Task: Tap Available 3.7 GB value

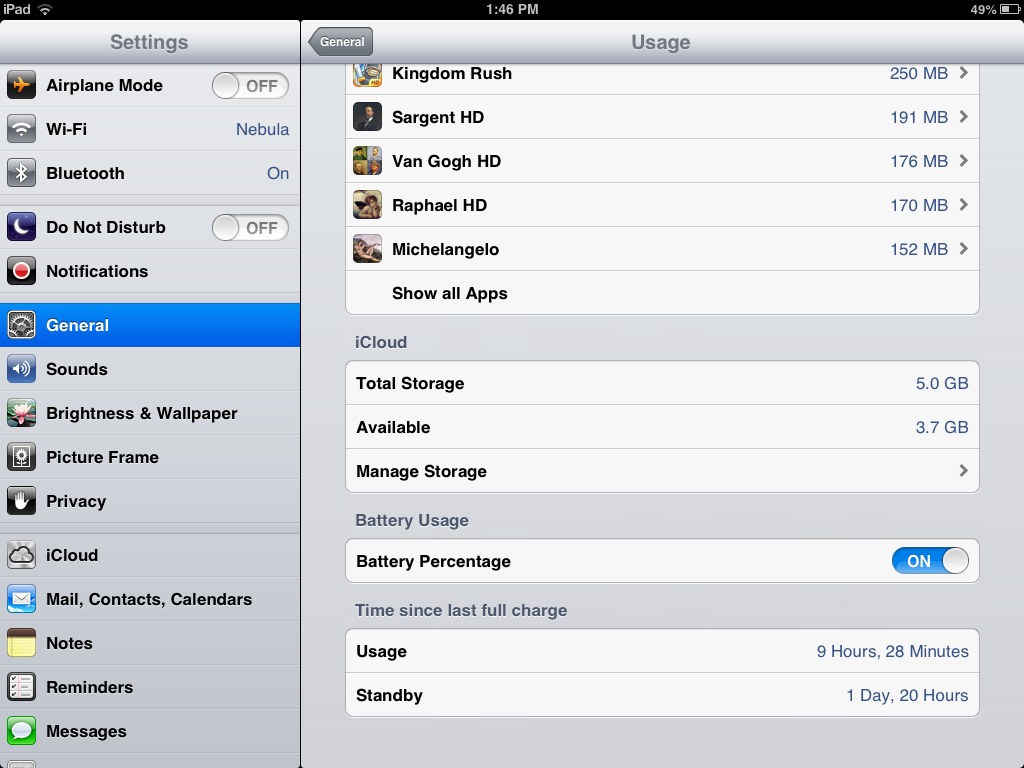Action: click(942, 427)
